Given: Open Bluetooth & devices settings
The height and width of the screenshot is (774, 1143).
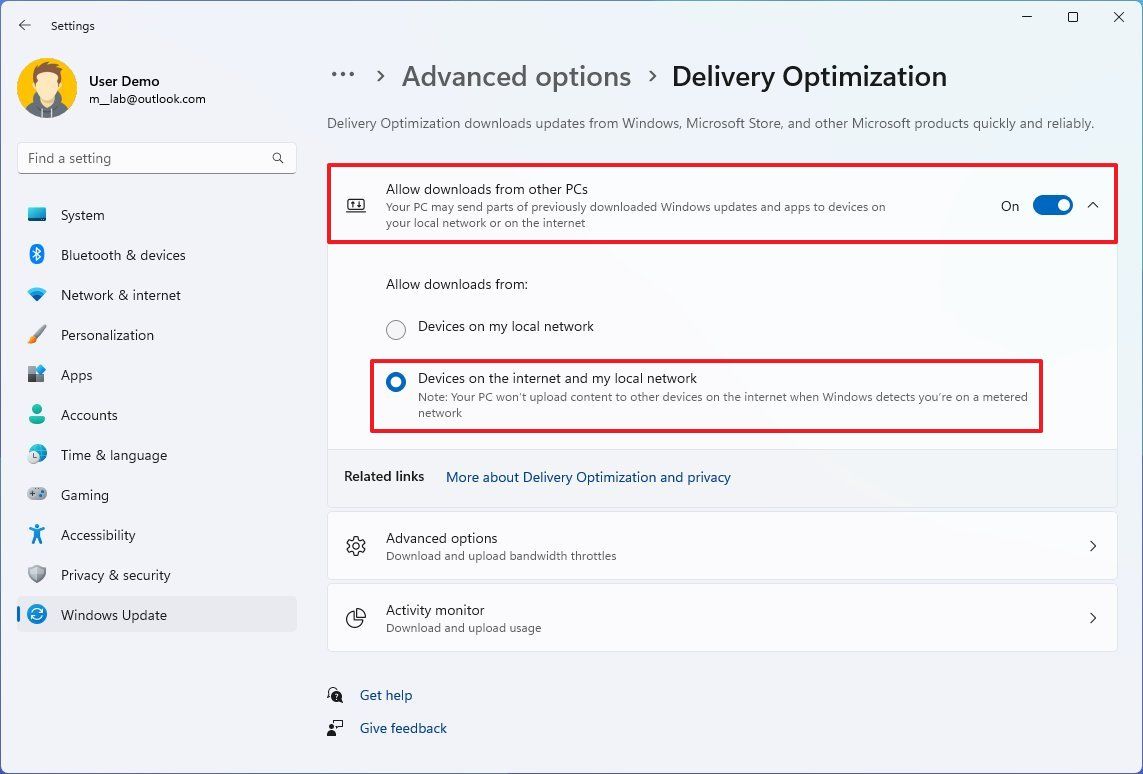Looking at the screenshot, I should (157, 255).
